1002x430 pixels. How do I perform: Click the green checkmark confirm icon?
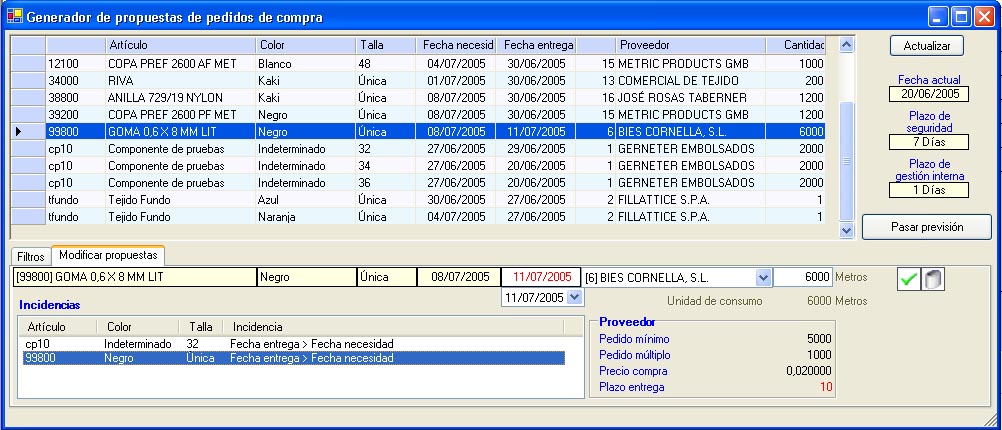tap(909, 281)
